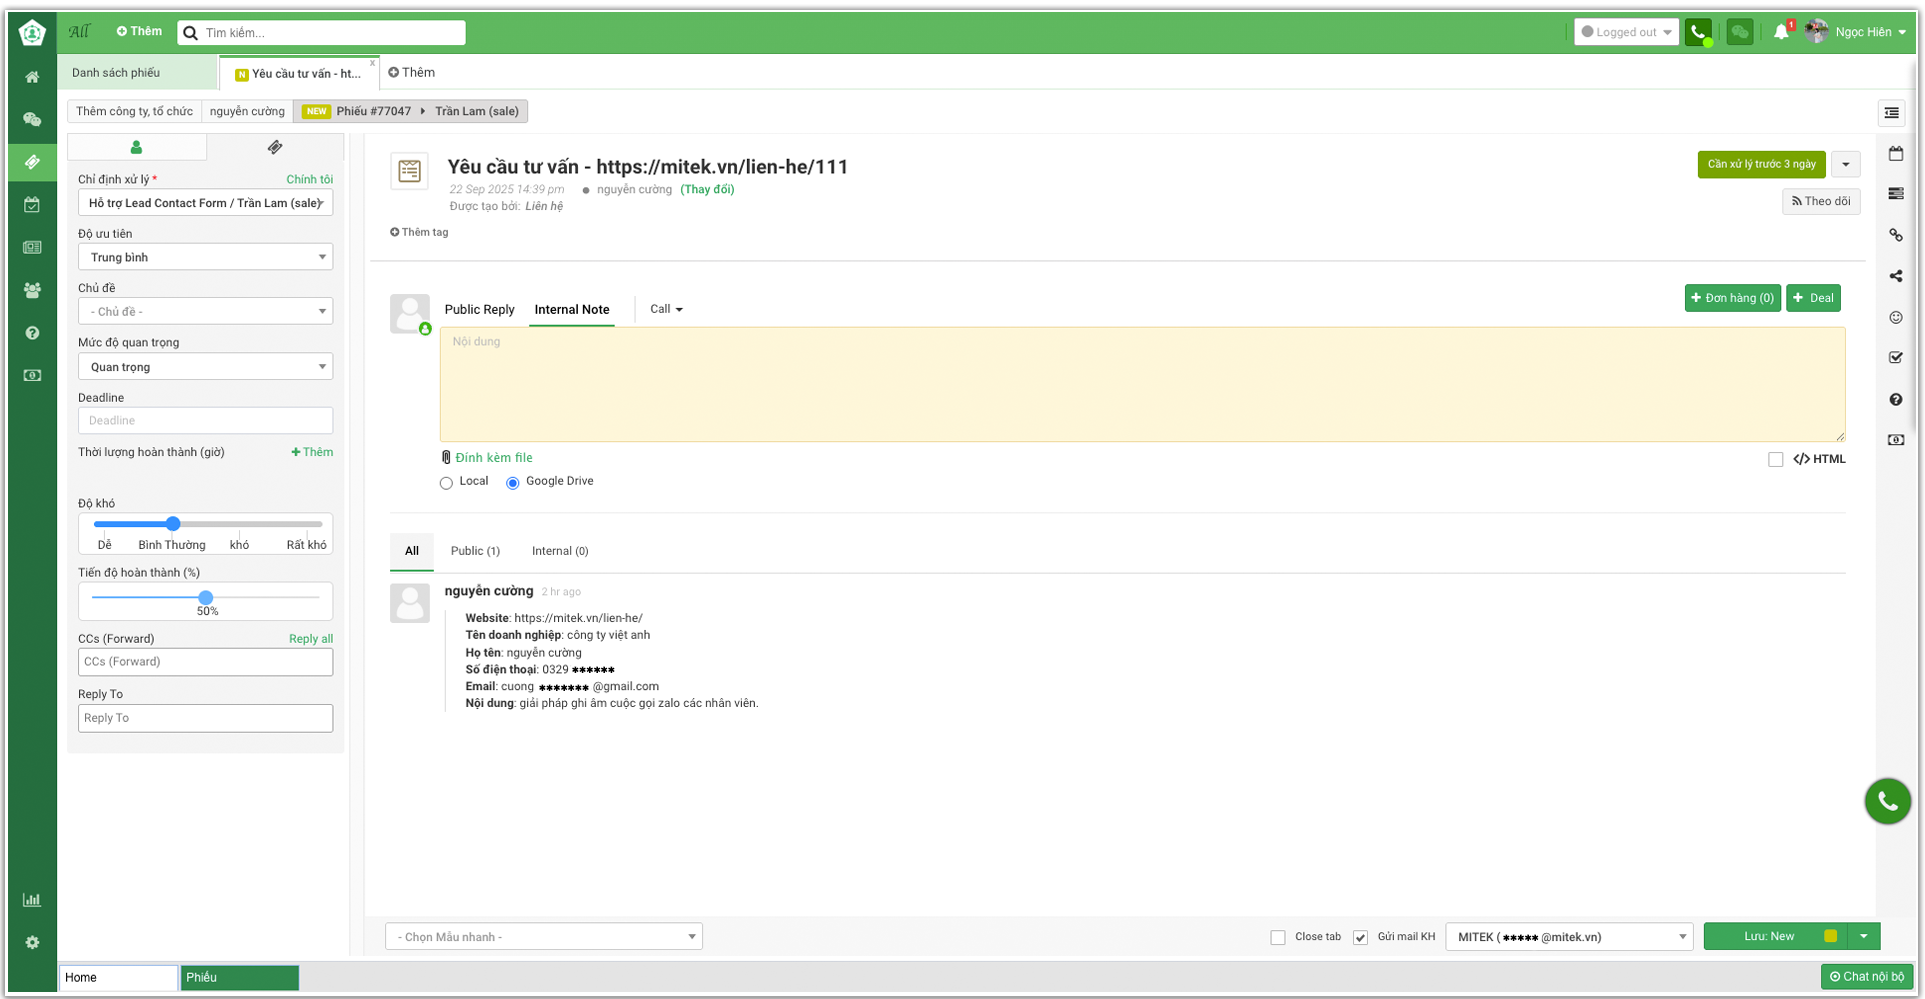Expand the Call dropdown menu

[666, 309]
